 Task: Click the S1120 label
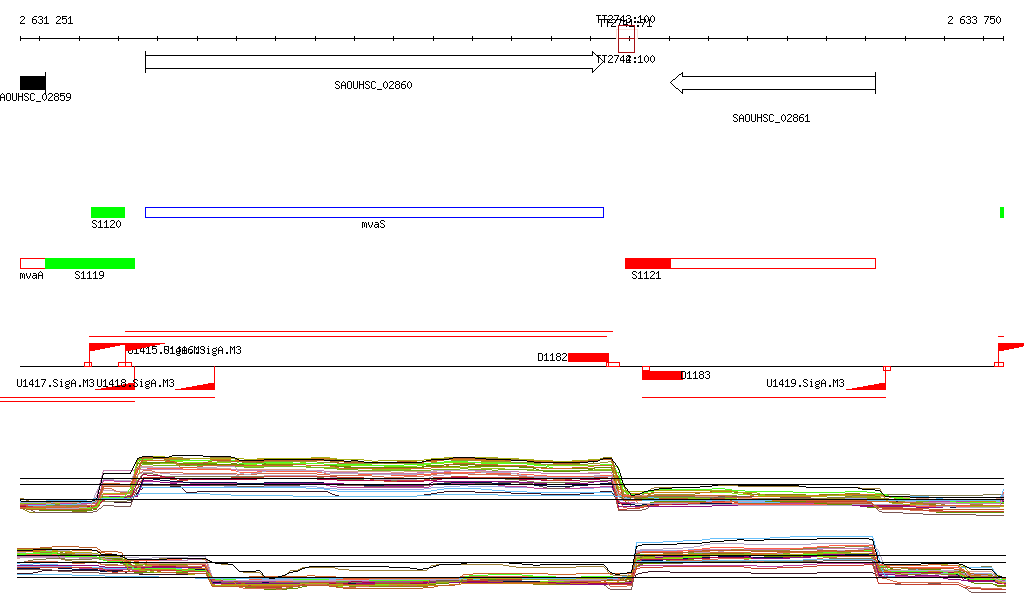point(106,224)
